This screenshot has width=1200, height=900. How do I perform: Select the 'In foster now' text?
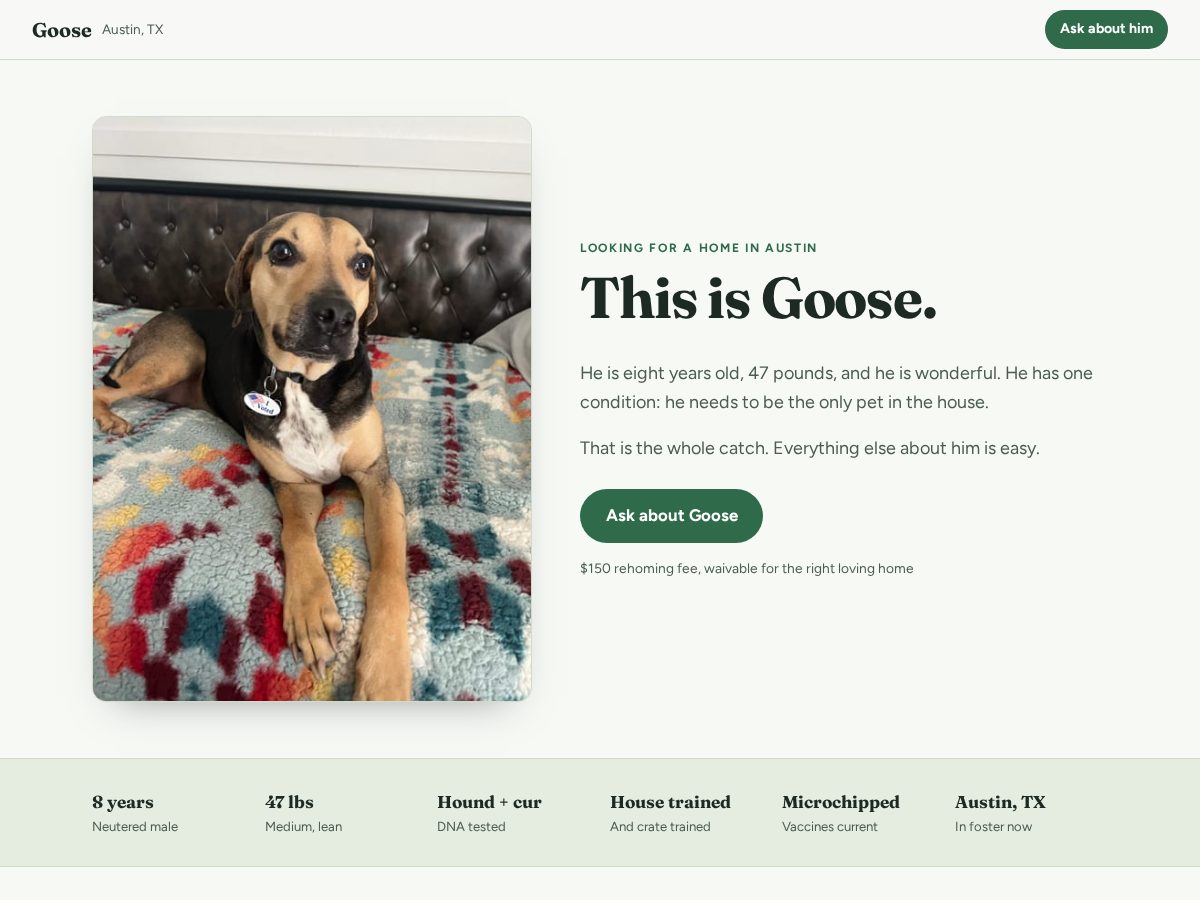click(x=993, y=827)
